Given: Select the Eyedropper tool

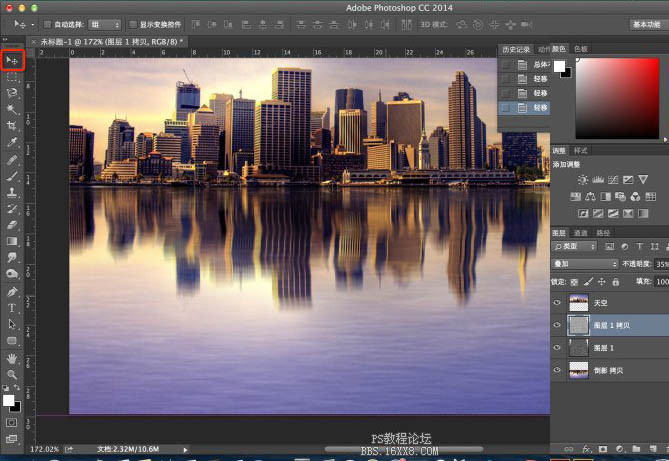Looking at the screenshot, I should (12, 142).
